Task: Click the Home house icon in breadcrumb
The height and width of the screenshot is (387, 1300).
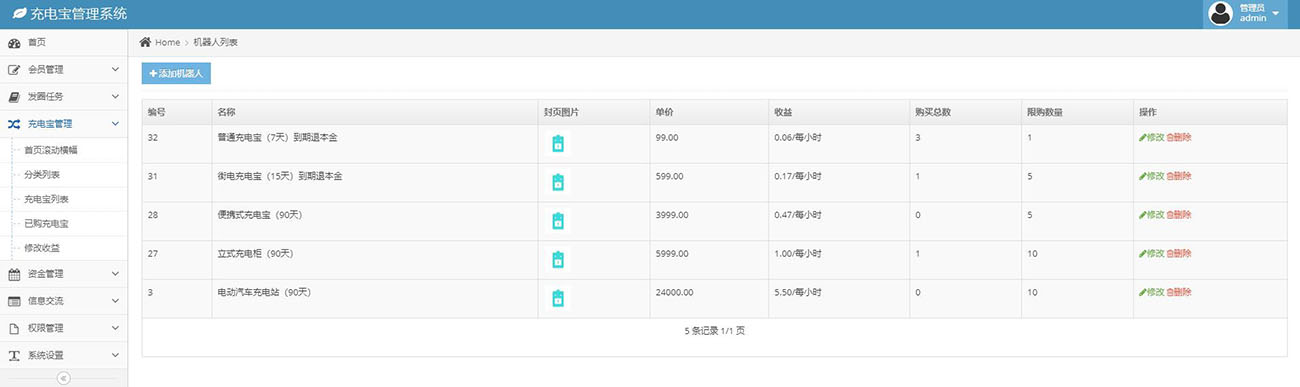Action: click(145, 42)
